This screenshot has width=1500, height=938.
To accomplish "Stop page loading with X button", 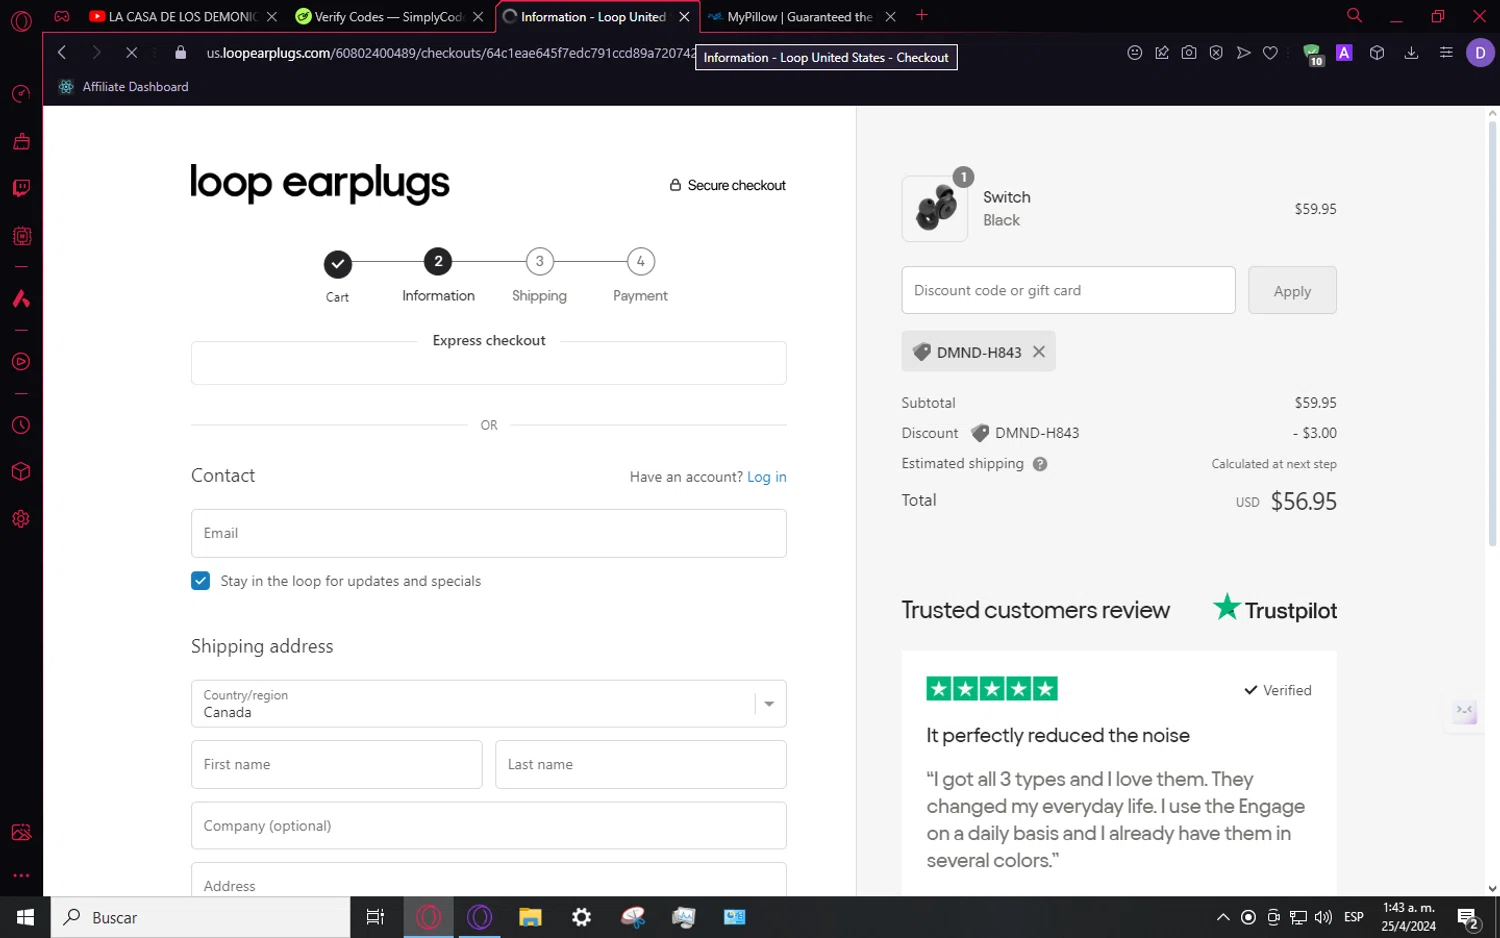I will pyautogui.click(x=131, y=52).
